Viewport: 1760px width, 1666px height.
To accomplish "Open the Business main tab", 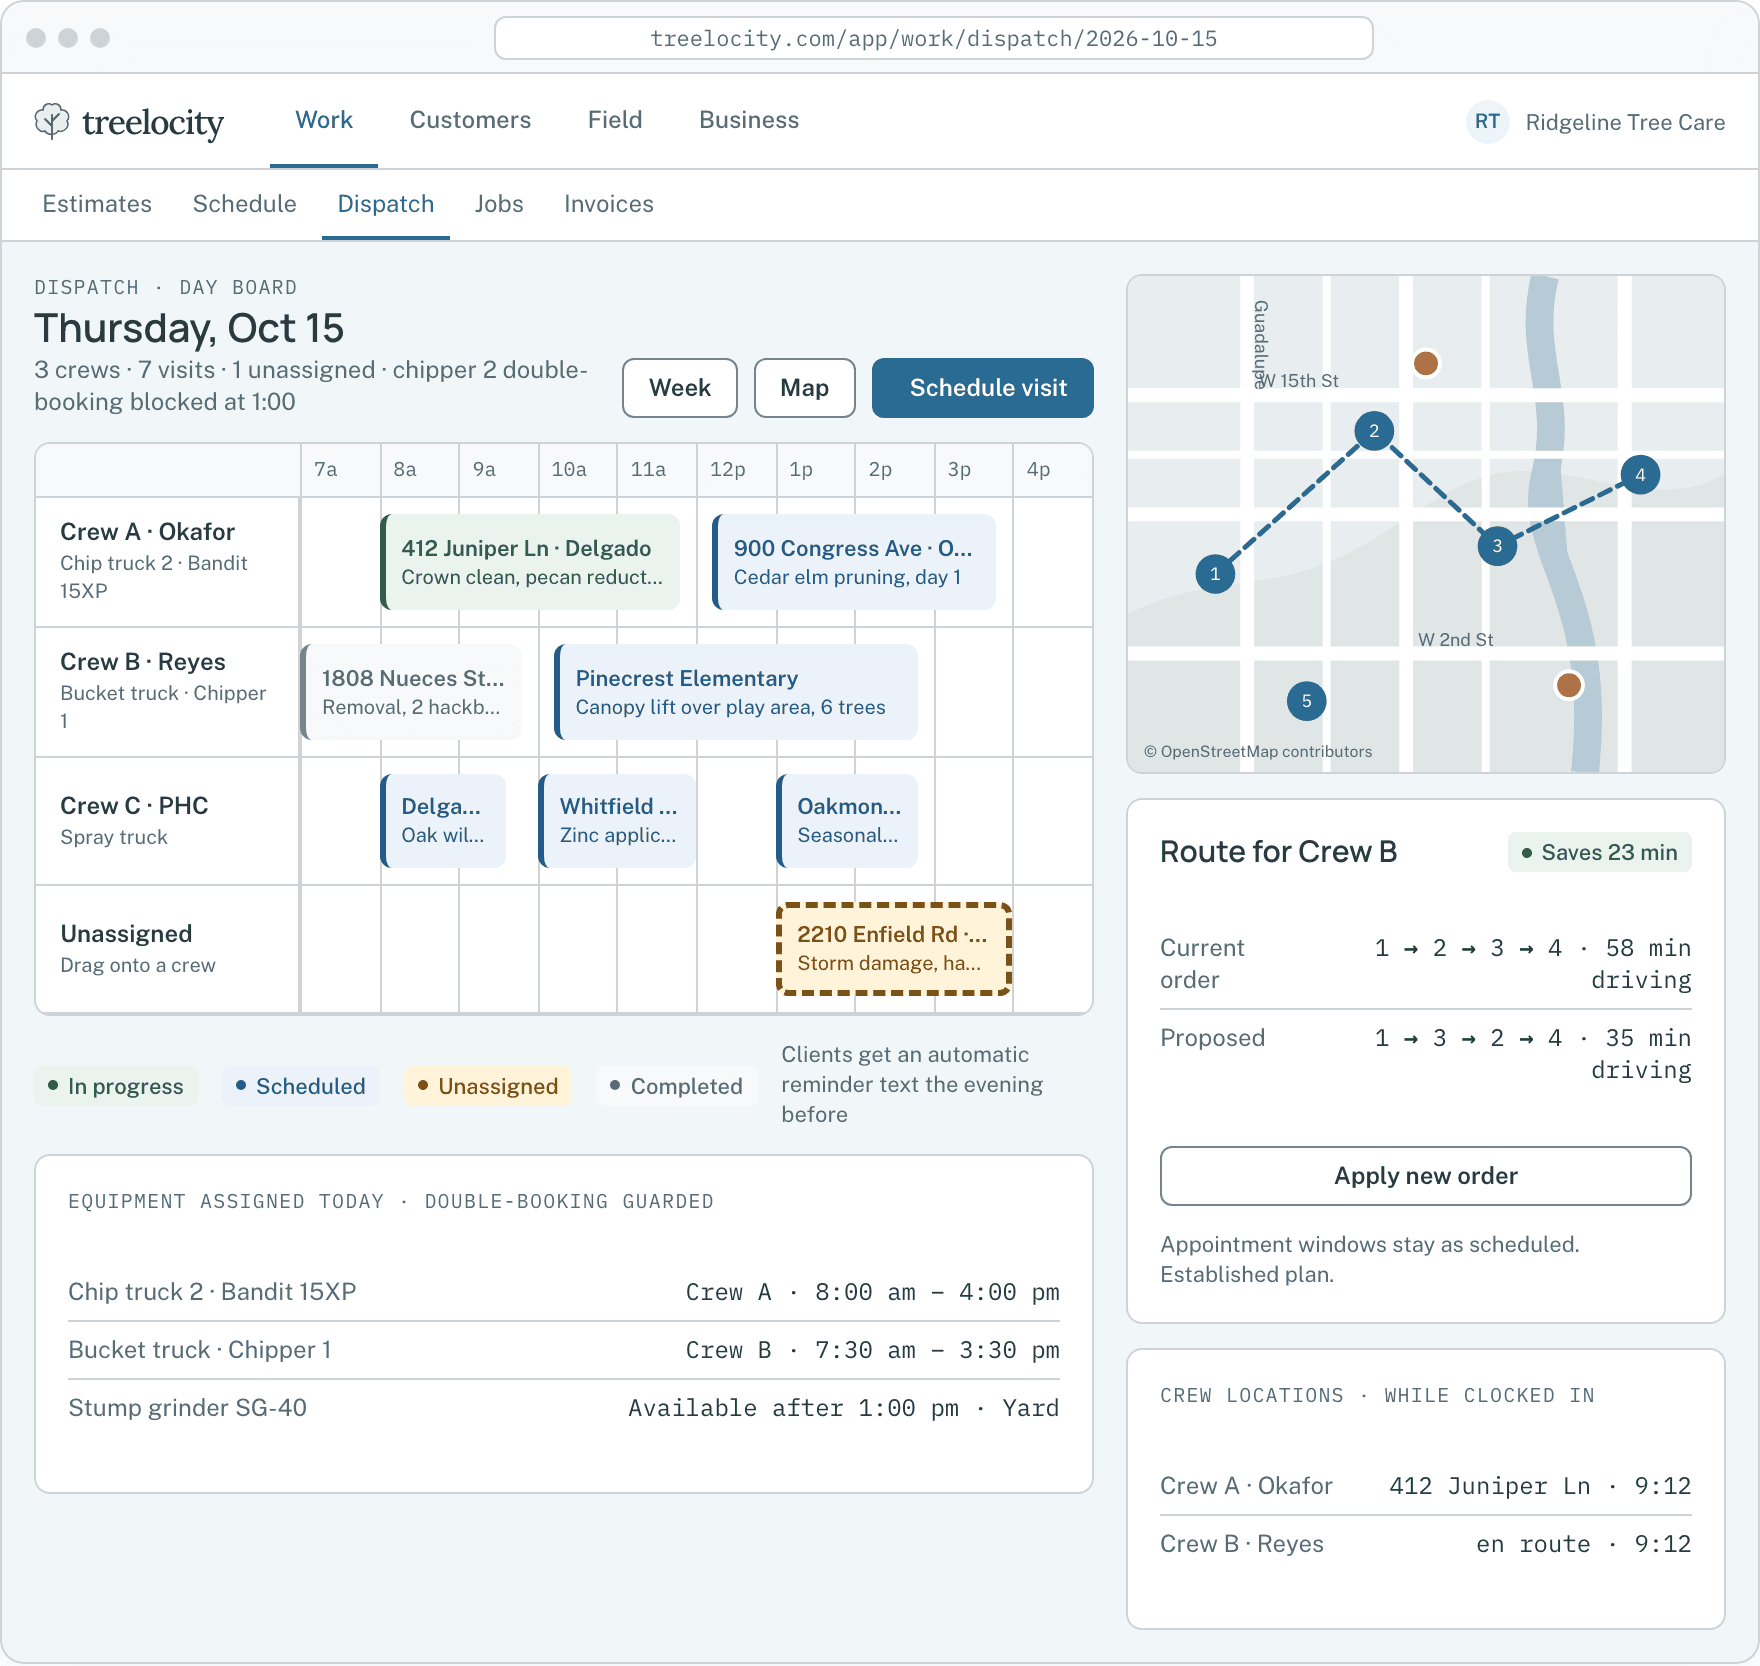I will [749, 120].
